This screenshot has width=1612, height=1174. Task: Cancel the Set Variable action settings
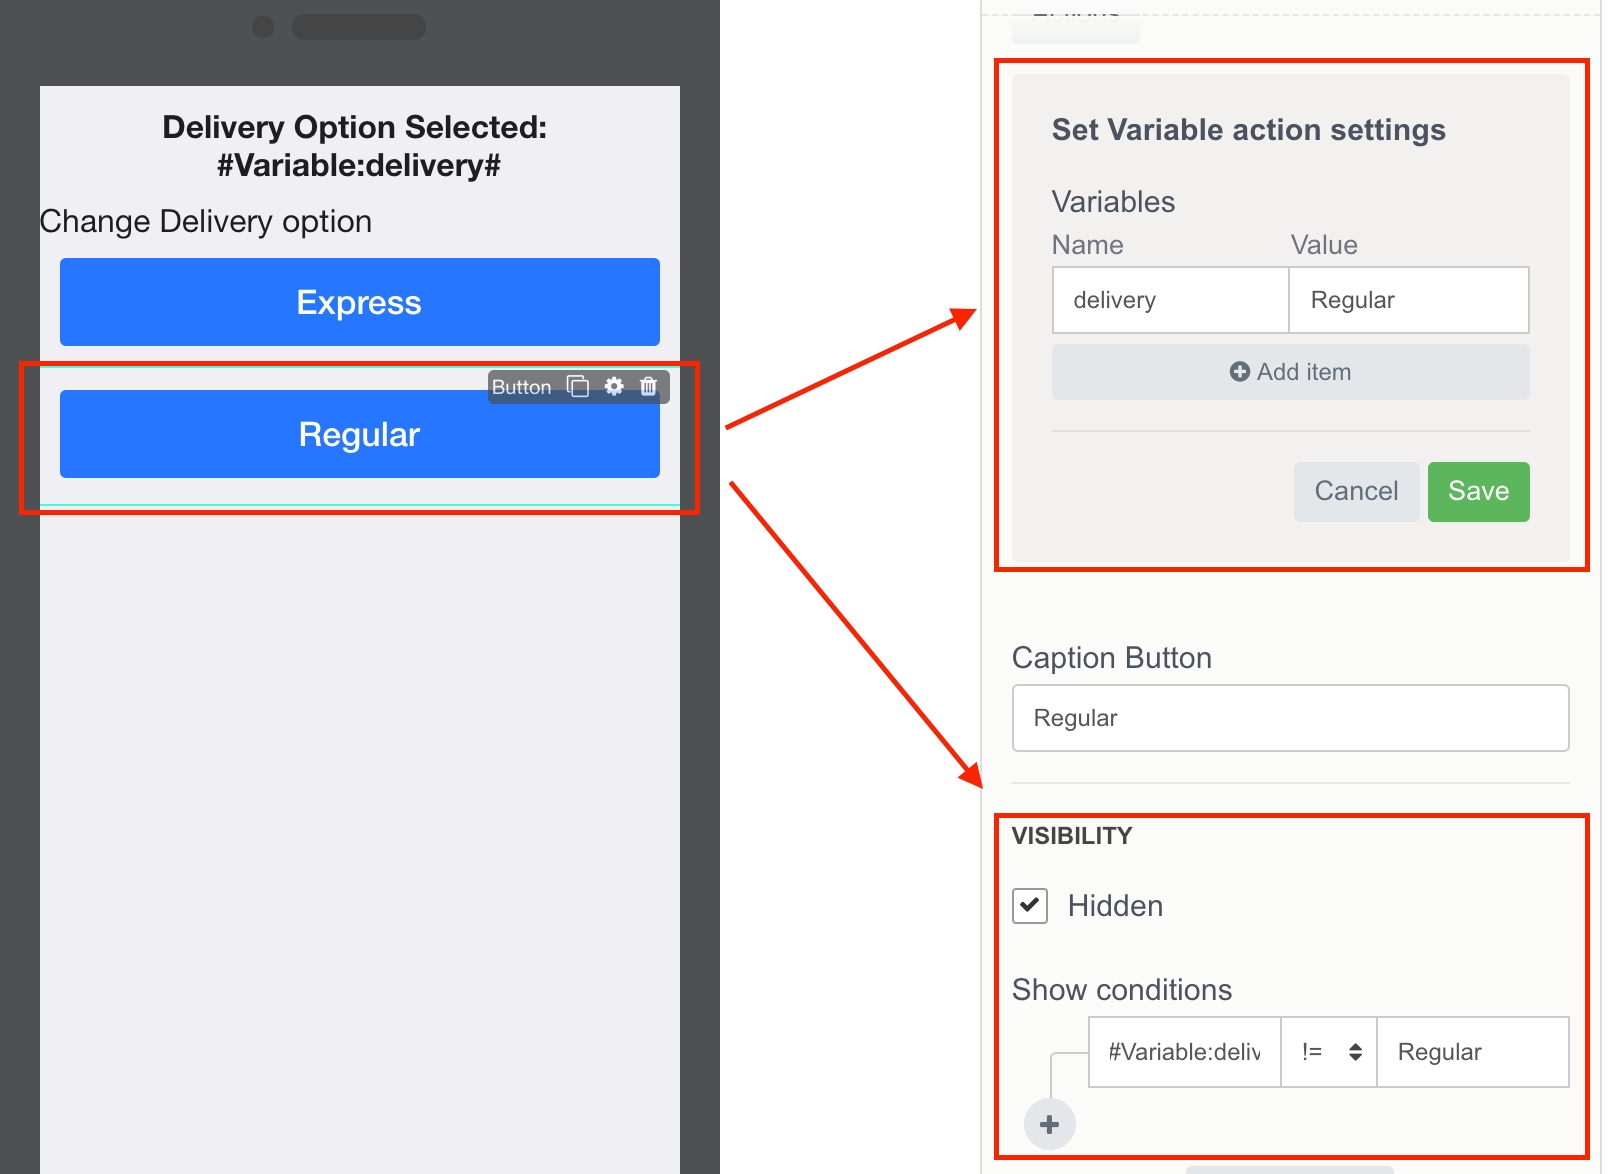coord(1356,491)
